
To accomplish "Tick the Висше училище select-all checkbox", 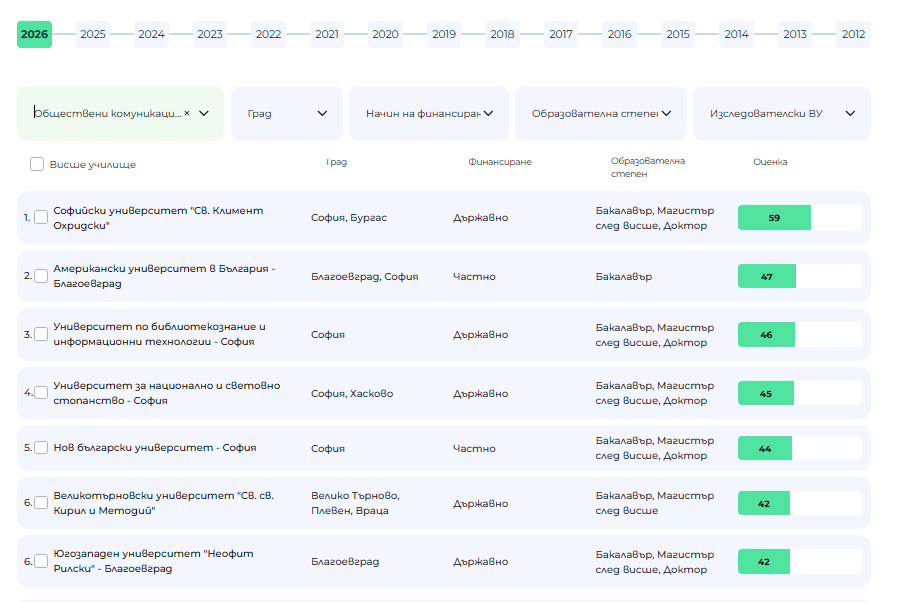I will click(x=37, y=164).
